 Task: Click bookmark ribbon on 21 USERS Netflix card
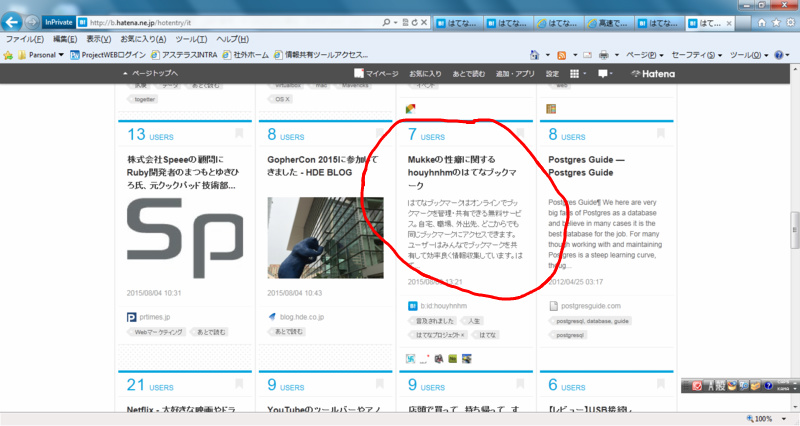coord(239,384)
